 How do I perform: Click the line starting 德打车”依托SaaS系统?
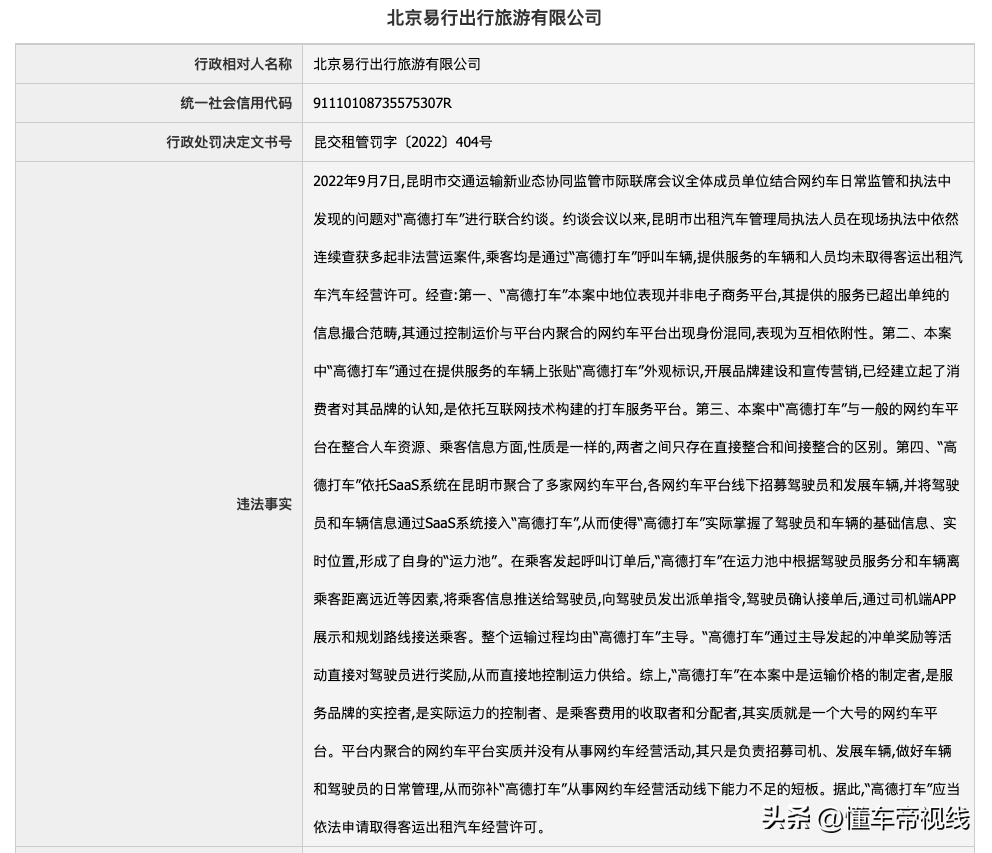click(636, 485)
